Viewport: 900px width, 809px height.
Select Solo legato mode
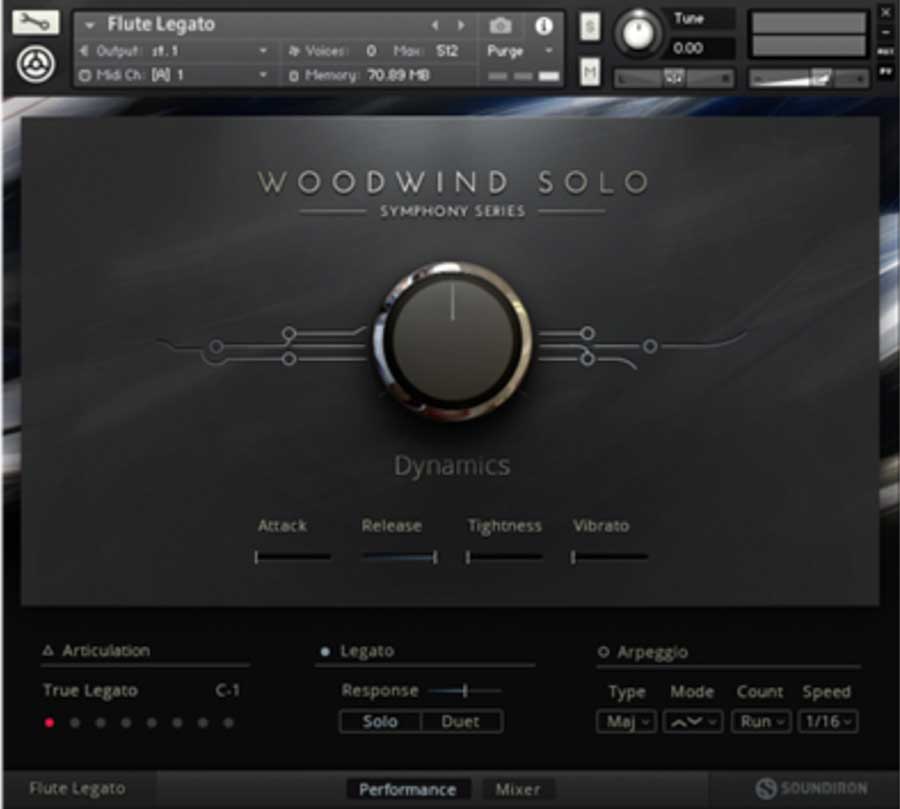(x=380, y=722)
